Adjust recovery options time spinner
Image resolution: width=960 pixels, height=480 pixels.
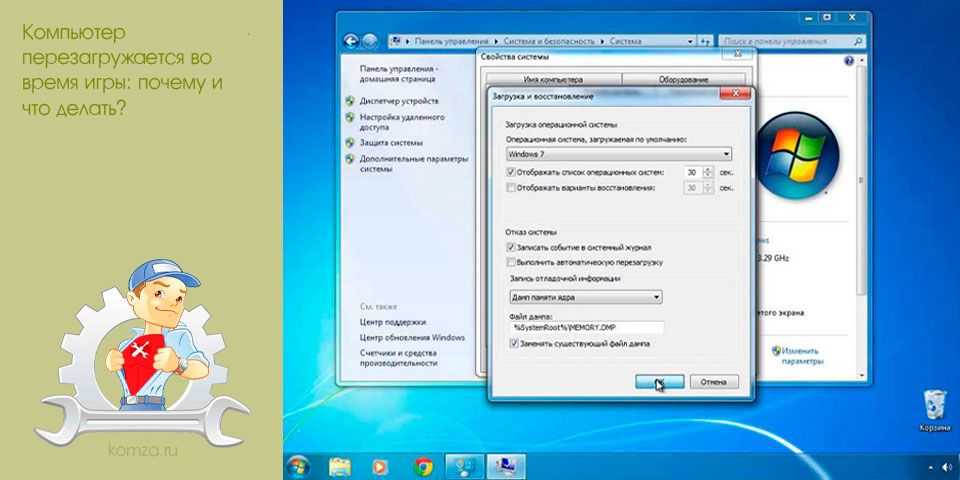coord(708,188)
